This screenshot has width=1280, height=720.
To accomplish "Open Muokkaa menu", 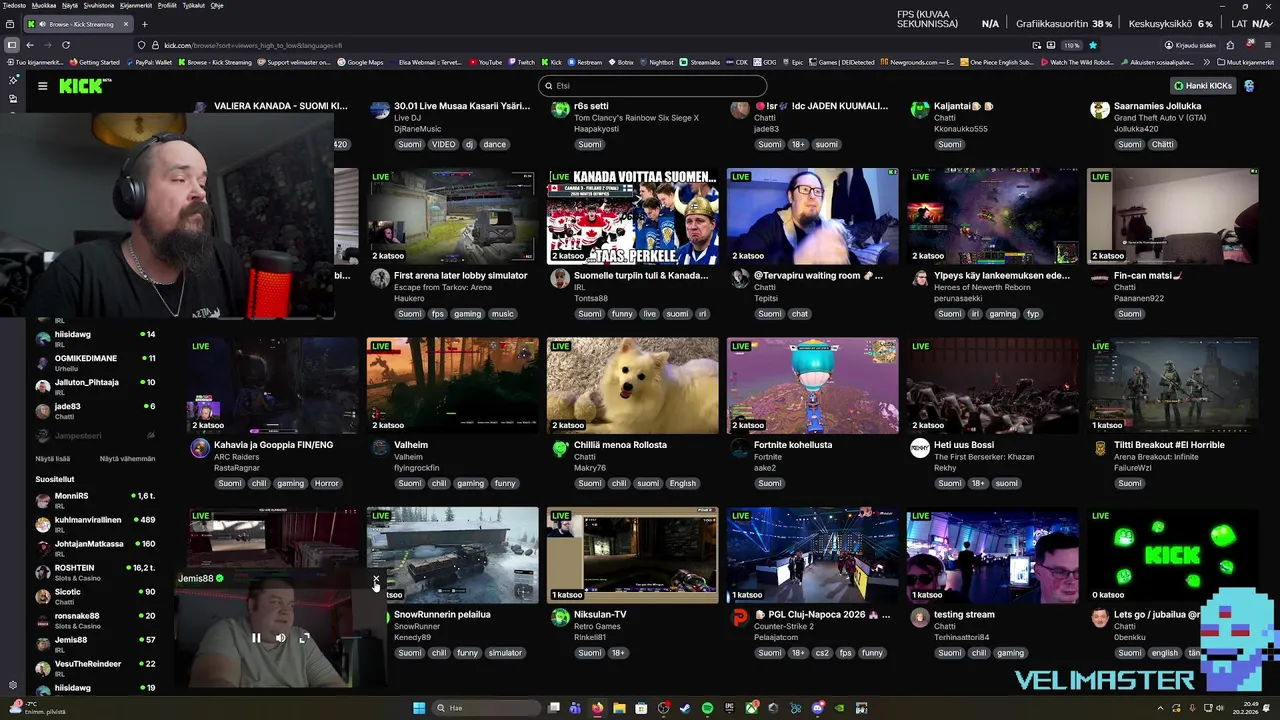I will click(x=44, y=5).
